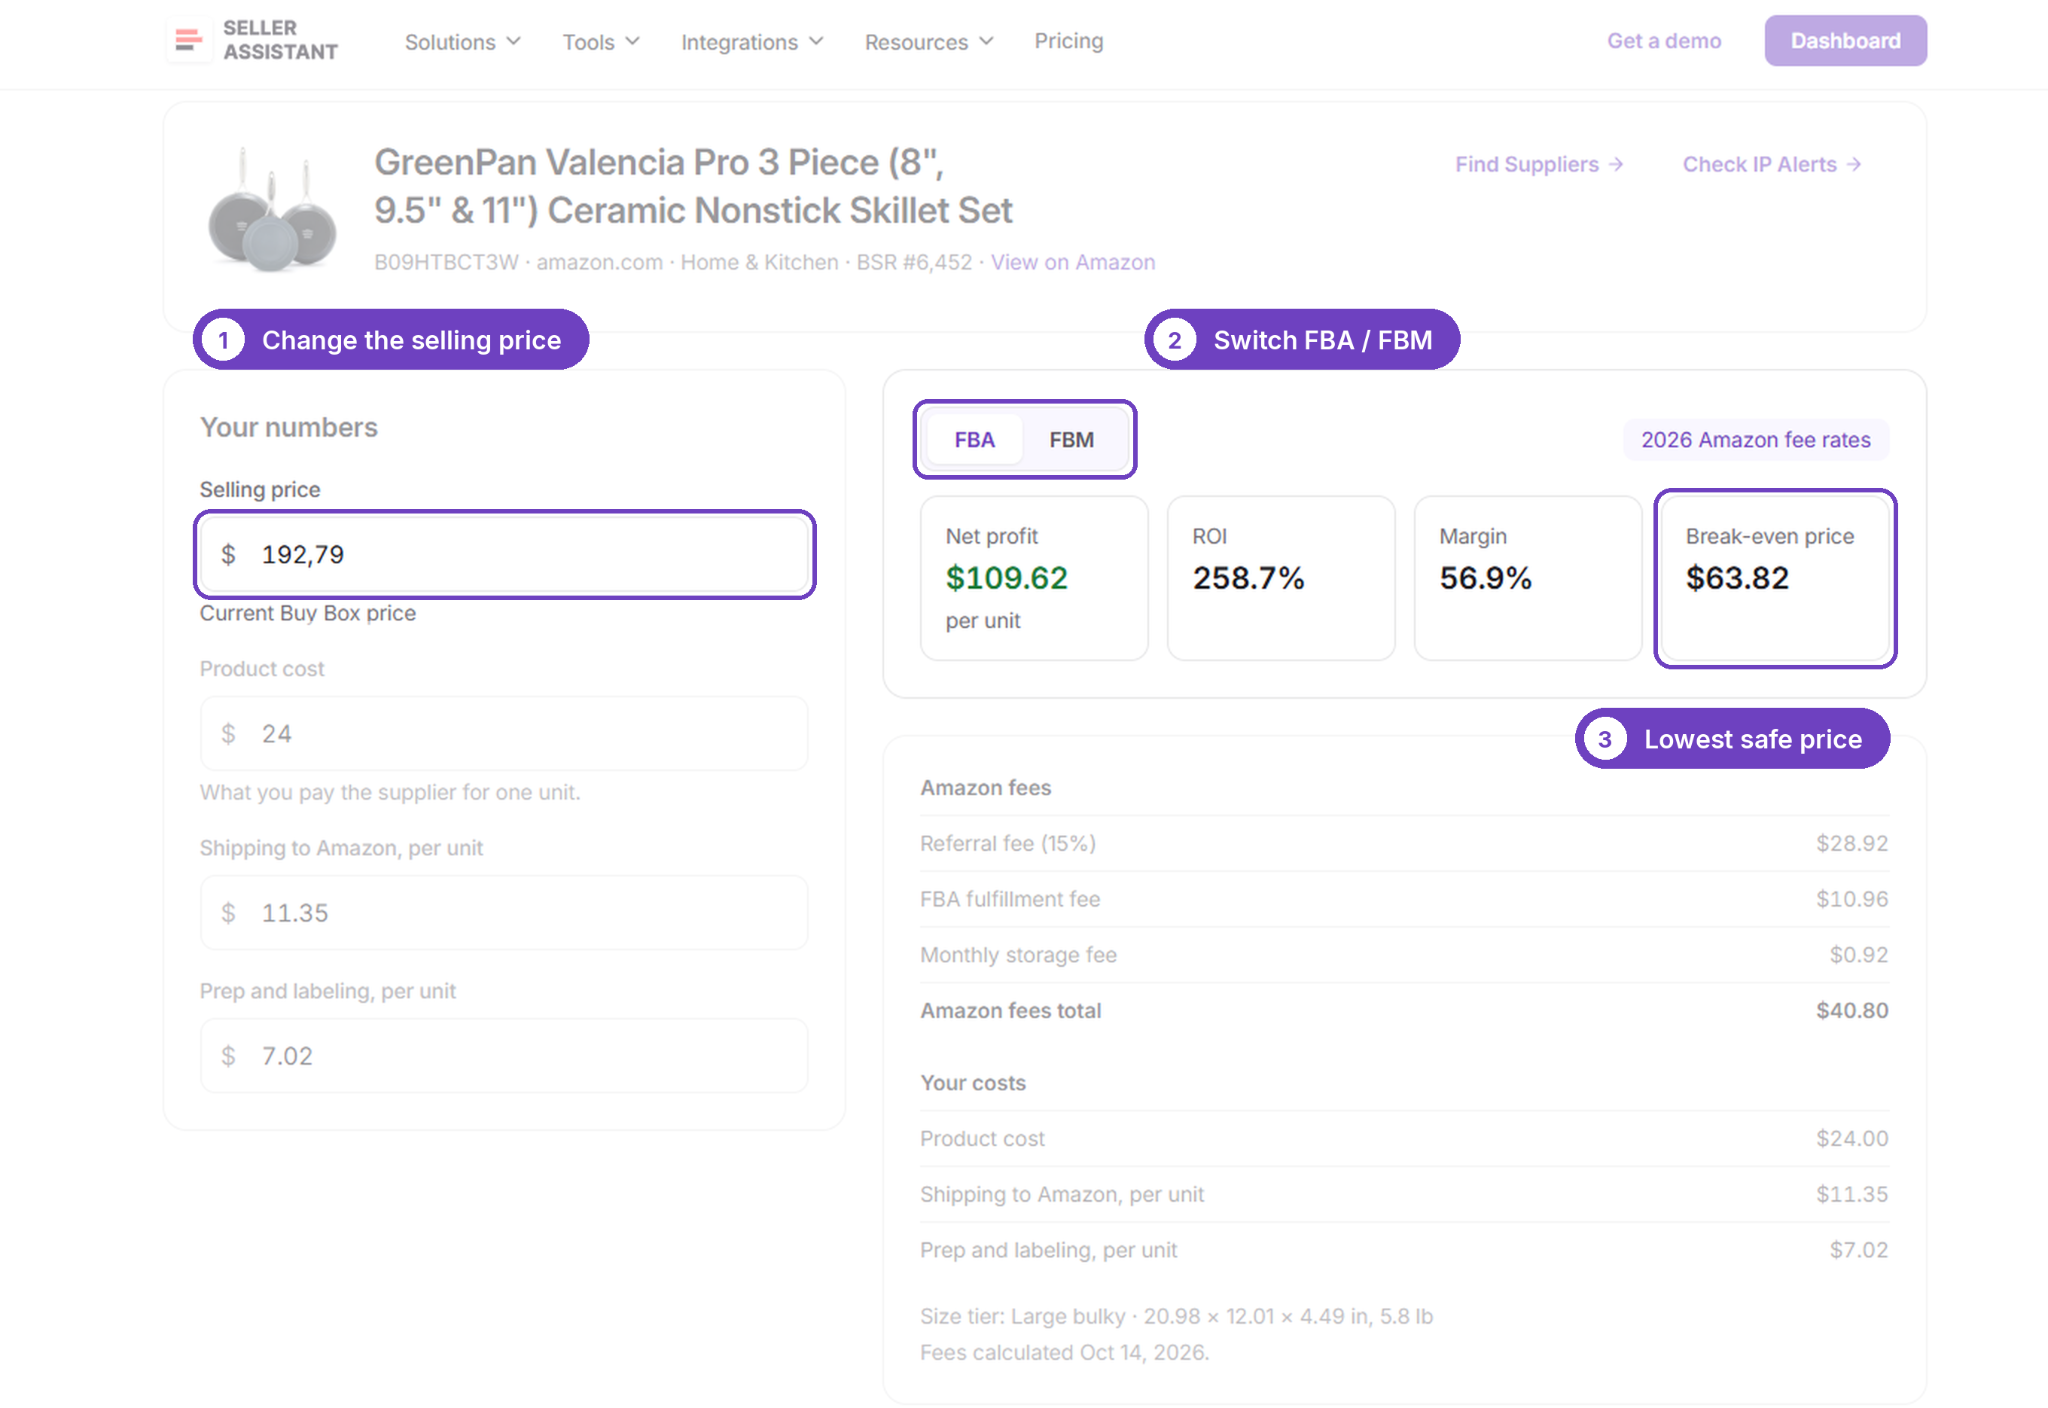Click the BSR #6,452 text
Image resolution: width=2048 pixels, height=1408 pixels.
click(x=914, y=262)
